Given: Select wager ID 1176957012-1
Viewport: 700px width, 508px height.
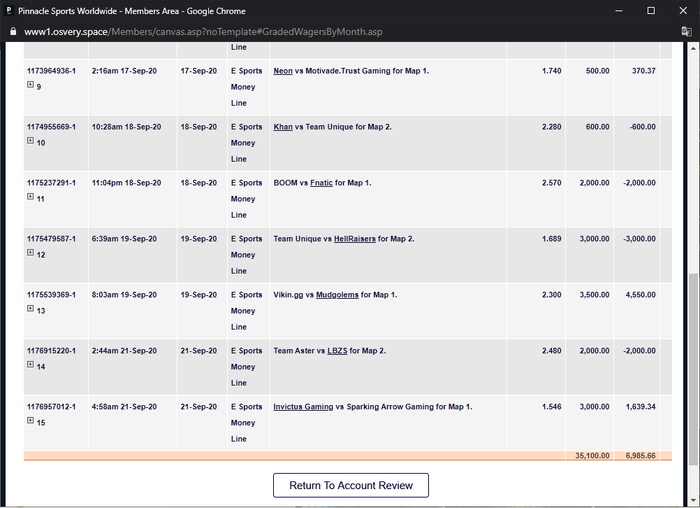Looking at the screenshot, I should (x=51, y=407).
